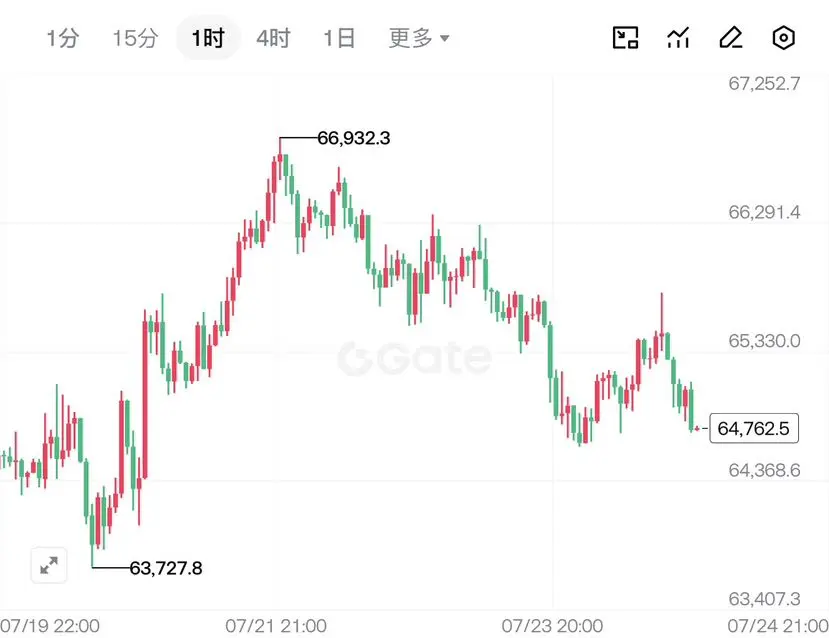Switch to the 1日 interval
829x638 pixels.
339,38
